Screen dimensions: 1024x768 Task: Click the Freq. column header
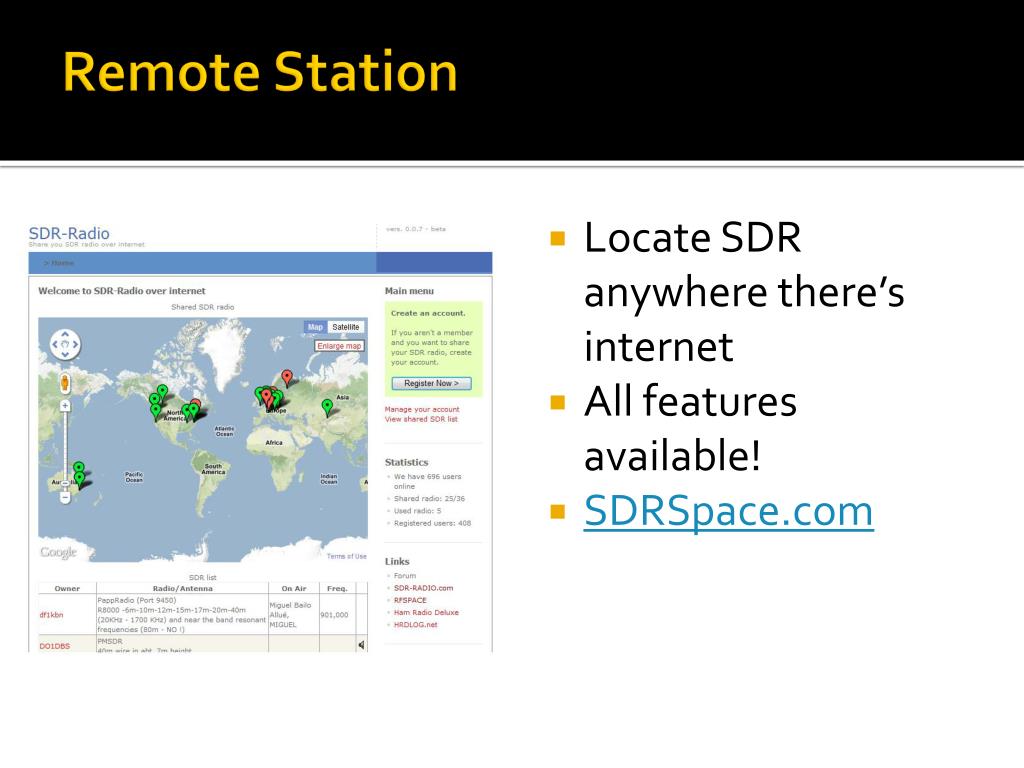(337, 588)
